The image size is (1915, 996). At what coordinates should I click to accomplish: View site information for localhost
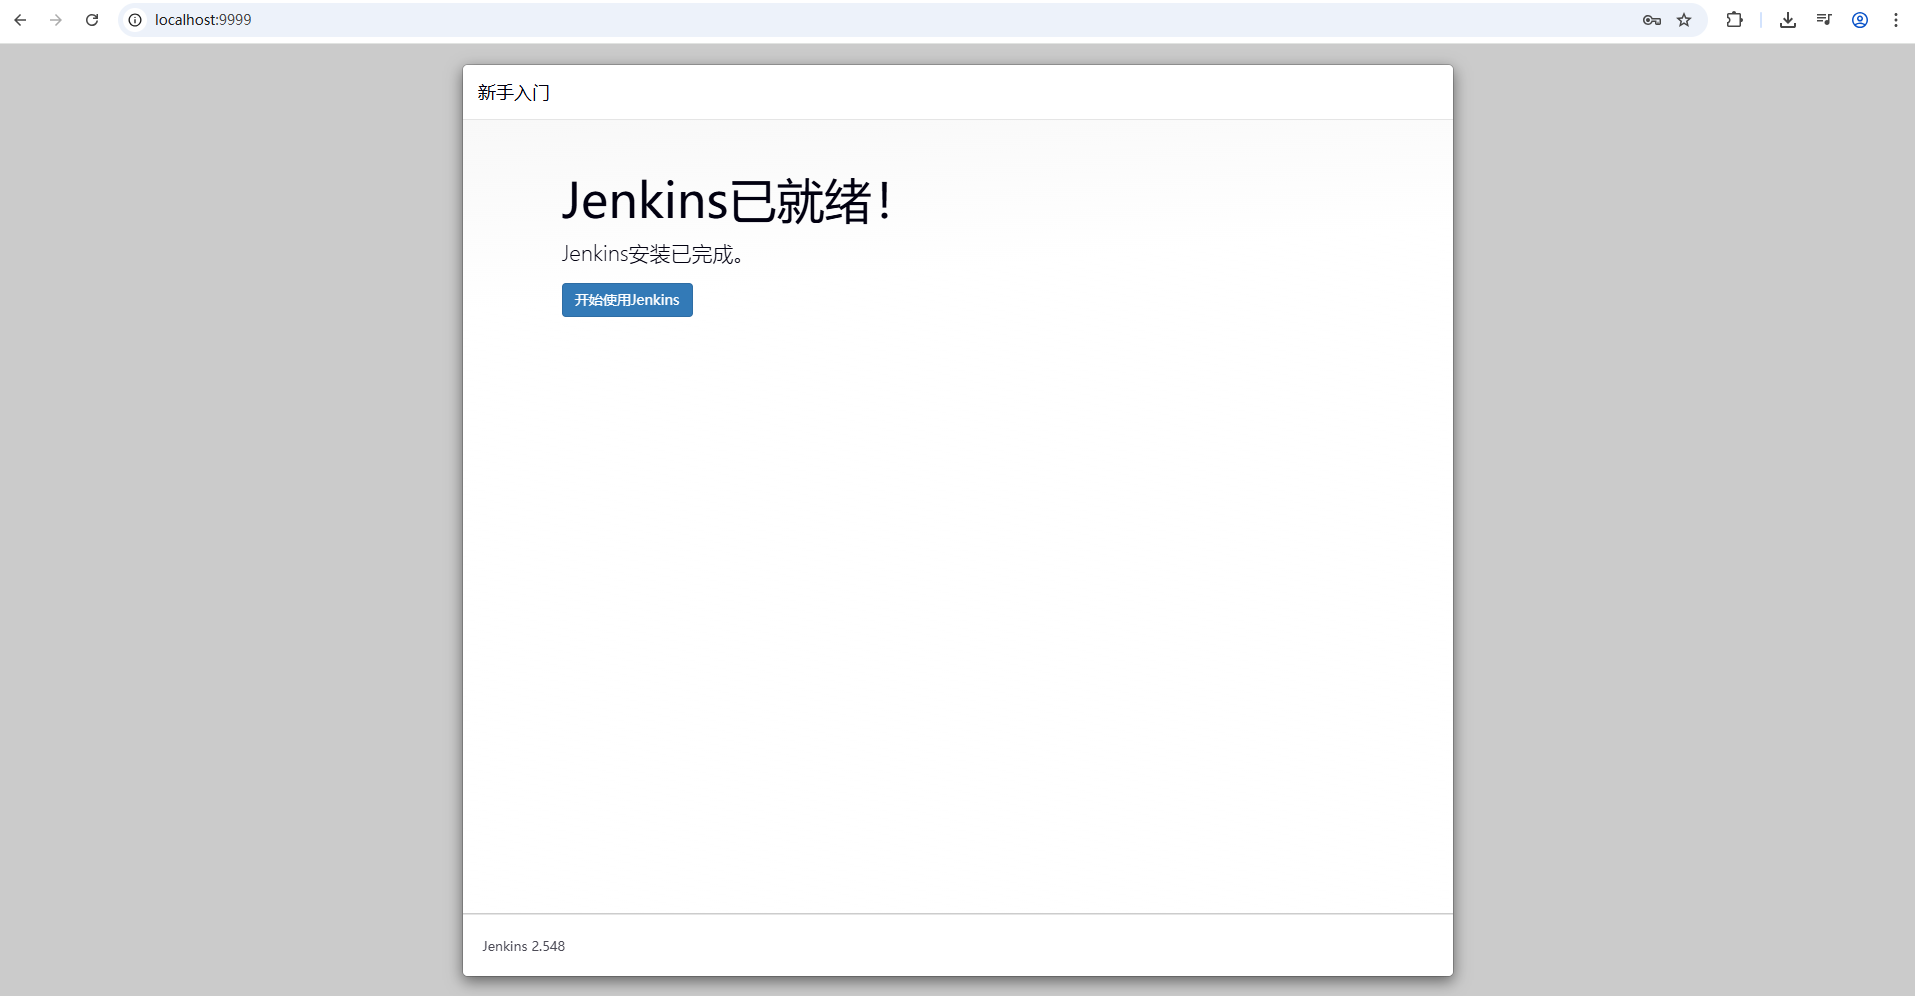[x=136, y=20]
